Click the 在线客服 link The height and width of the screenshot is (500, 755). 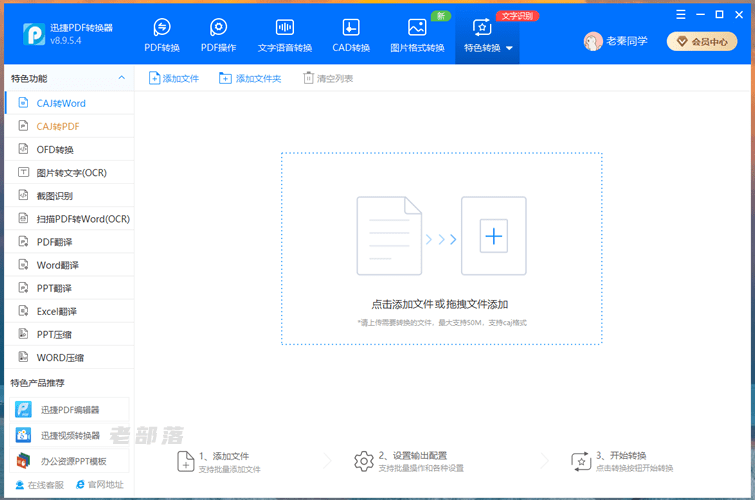[x=39, y=485]
